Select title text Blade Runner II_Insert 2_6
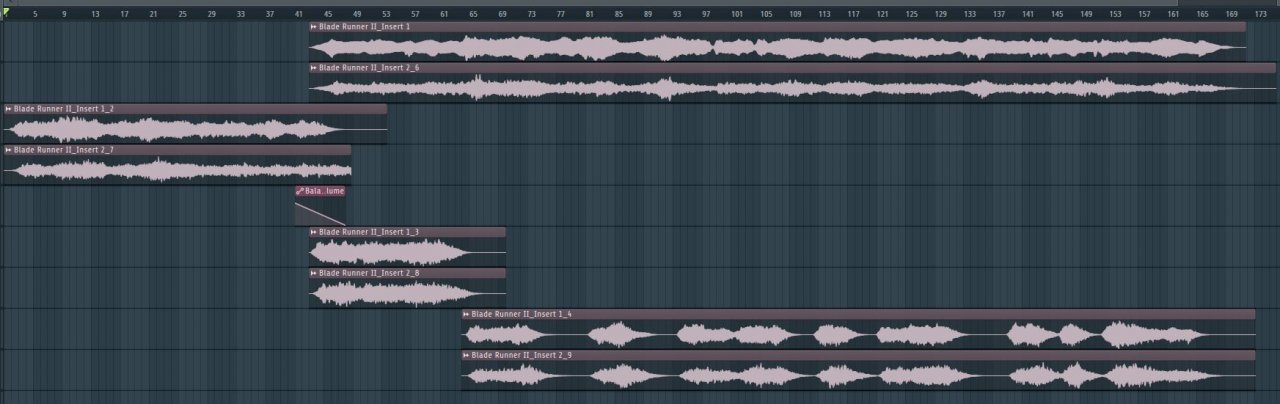 (369, 67)
